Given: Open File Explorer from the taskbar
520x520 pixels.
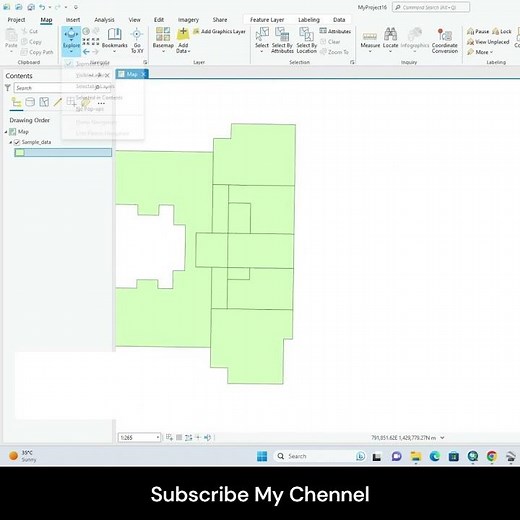Looking at the screenshot, I should [415, 456].
